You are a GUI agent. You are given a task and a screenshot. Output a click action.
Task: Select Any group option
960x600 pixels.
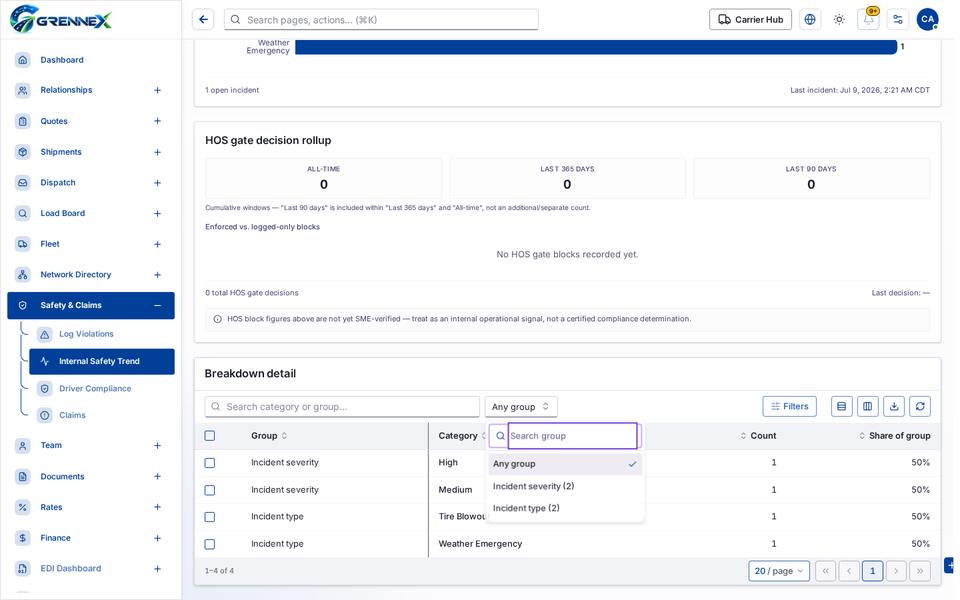click(565, 464)
